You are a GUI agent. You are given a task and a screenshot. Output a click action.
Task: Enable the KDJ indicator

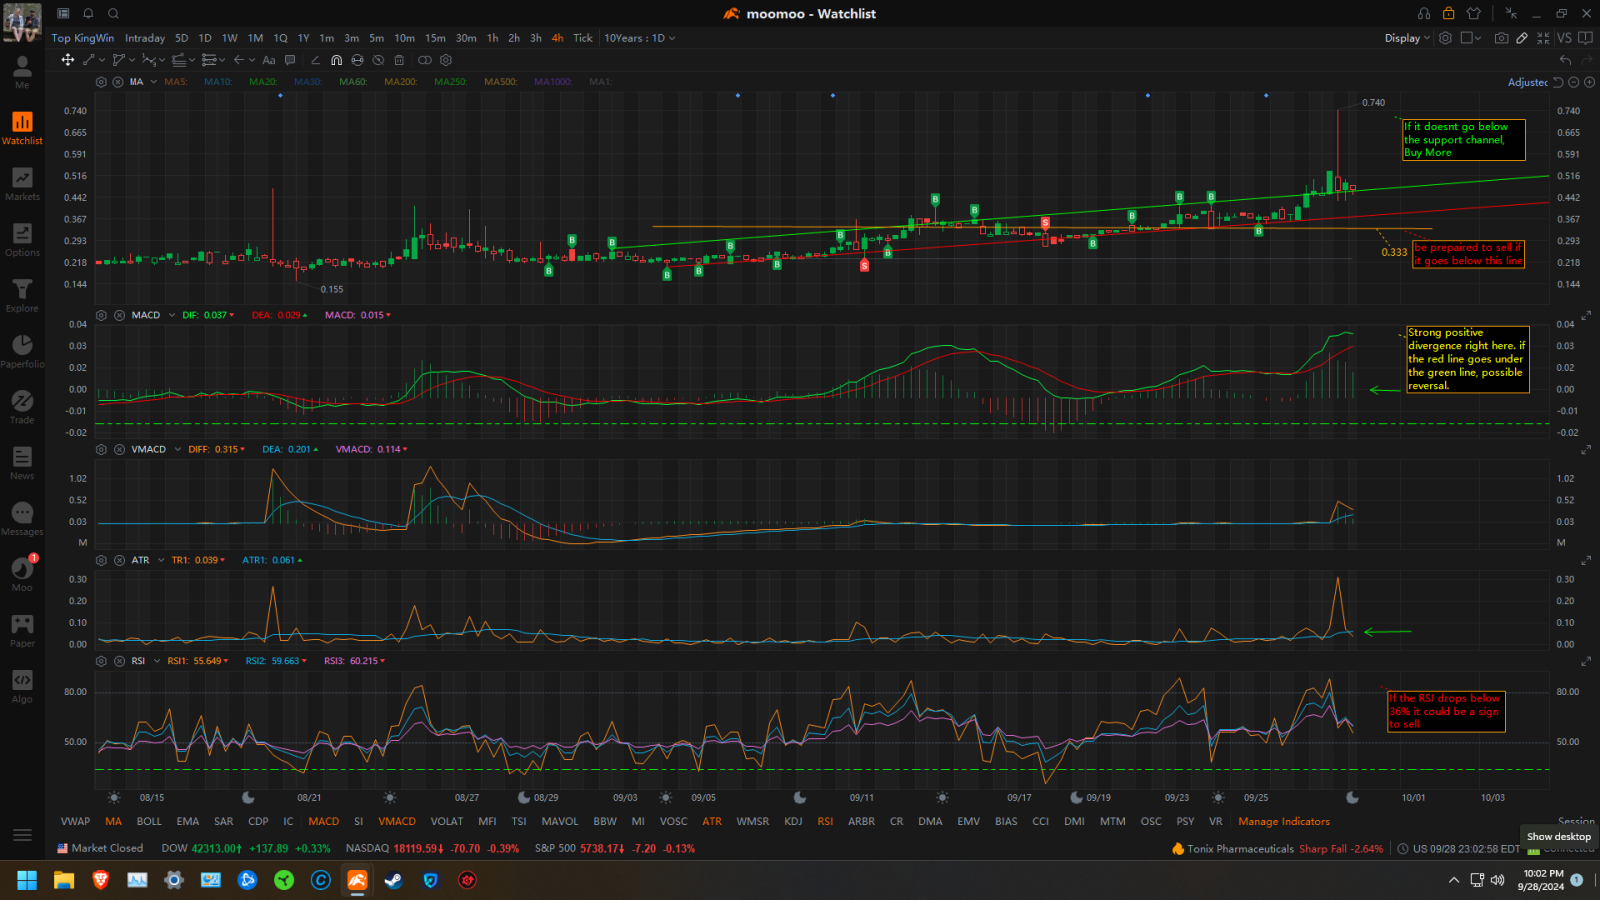click(793, 821)
